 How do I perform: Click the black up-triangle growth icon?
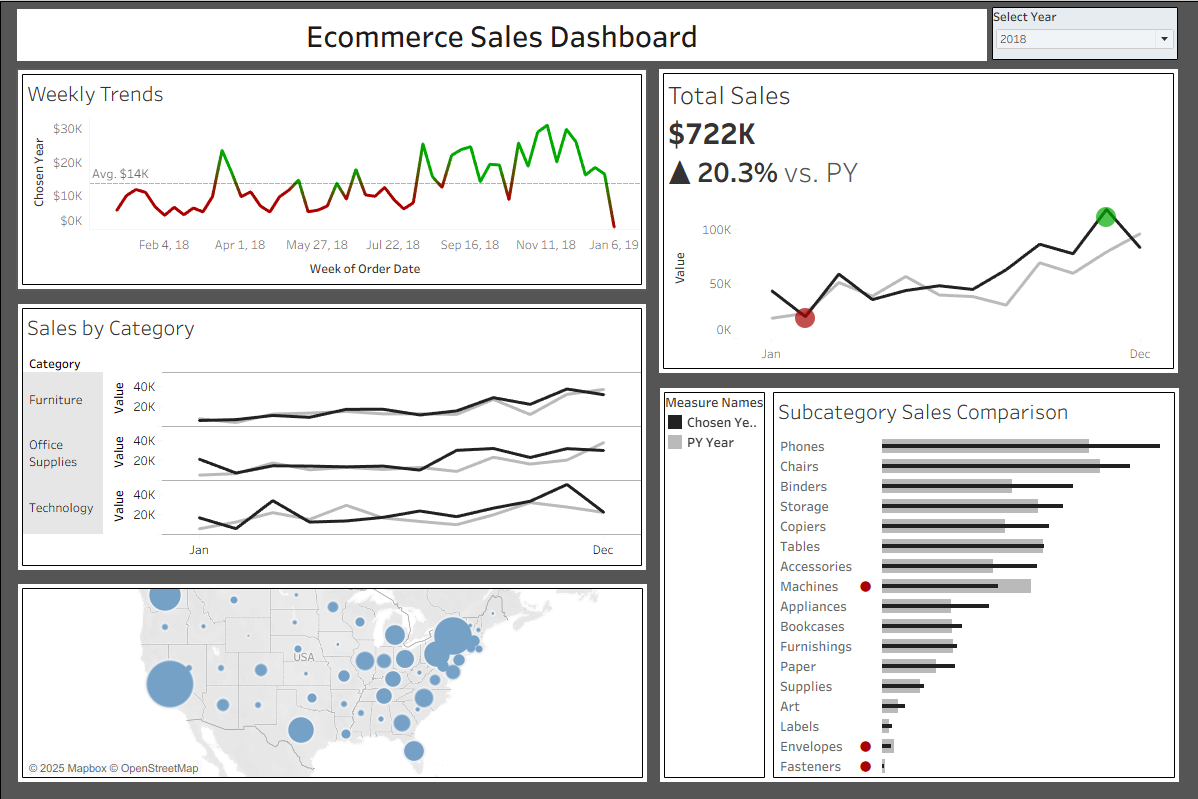[x=680, y=173]
